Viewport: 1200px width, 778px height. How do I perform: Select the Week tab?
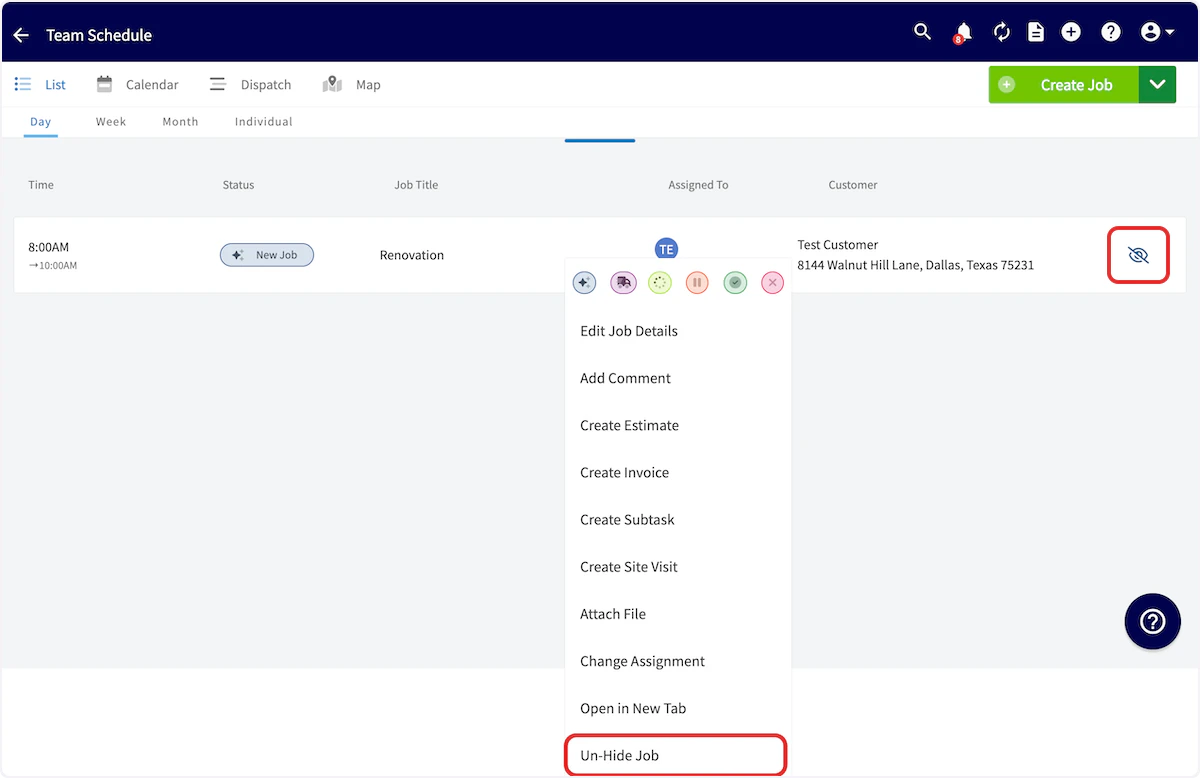click(x=111, y=122)
